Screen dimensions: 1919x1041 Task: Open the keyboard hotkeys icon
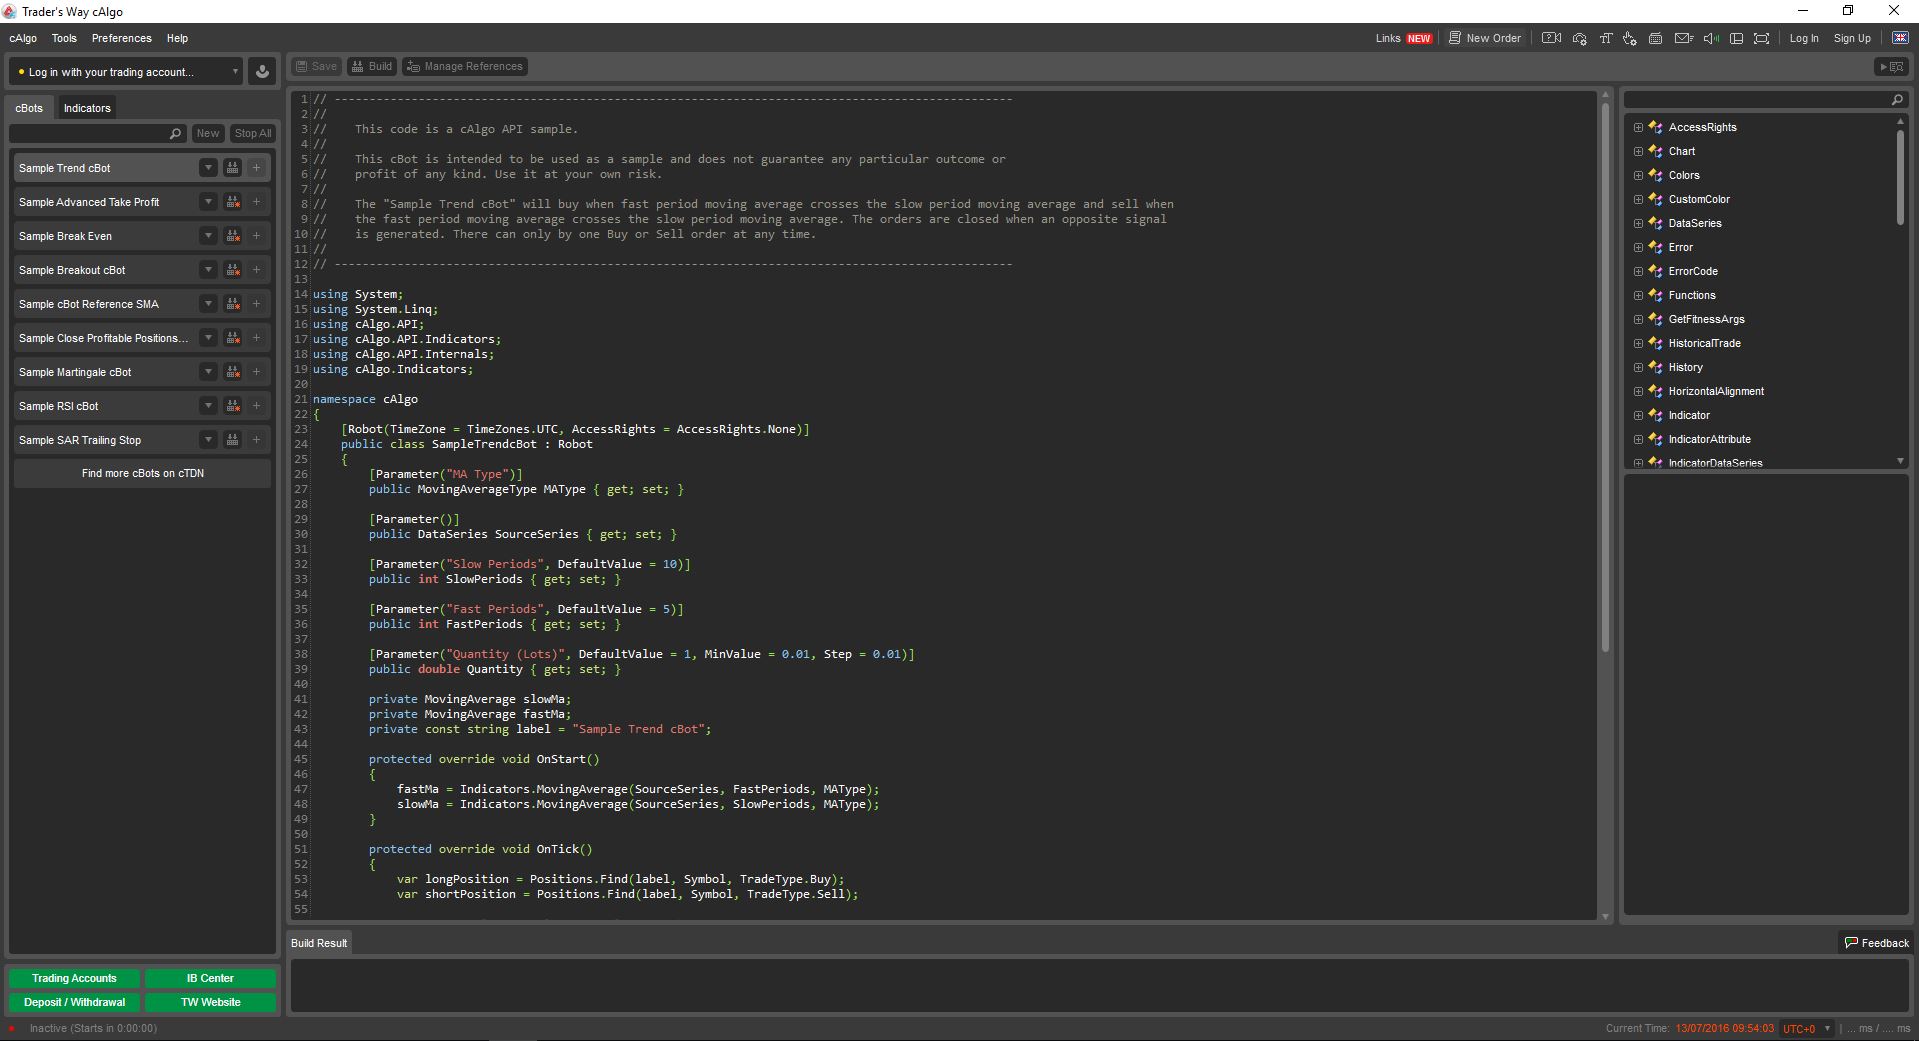pyautogui.click(x=1656, y=38)
